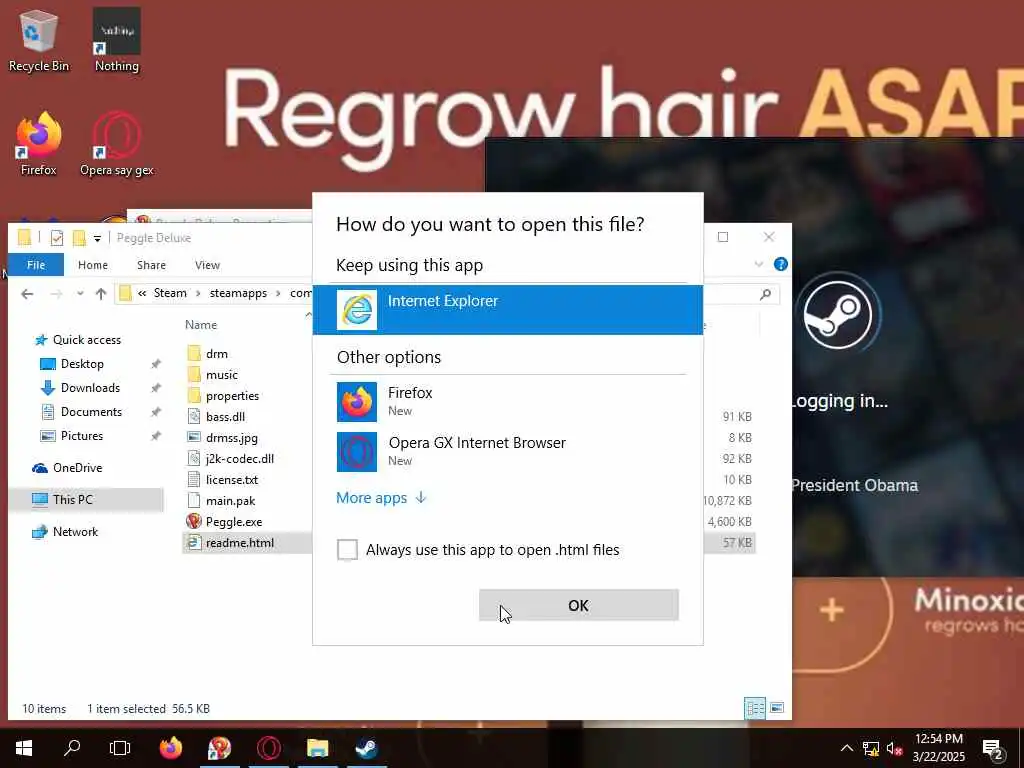Go back with the Explorer back arrow
The width and height of the screenshot is (1024, 768).
pyautogui.click(x=27, y=294)
